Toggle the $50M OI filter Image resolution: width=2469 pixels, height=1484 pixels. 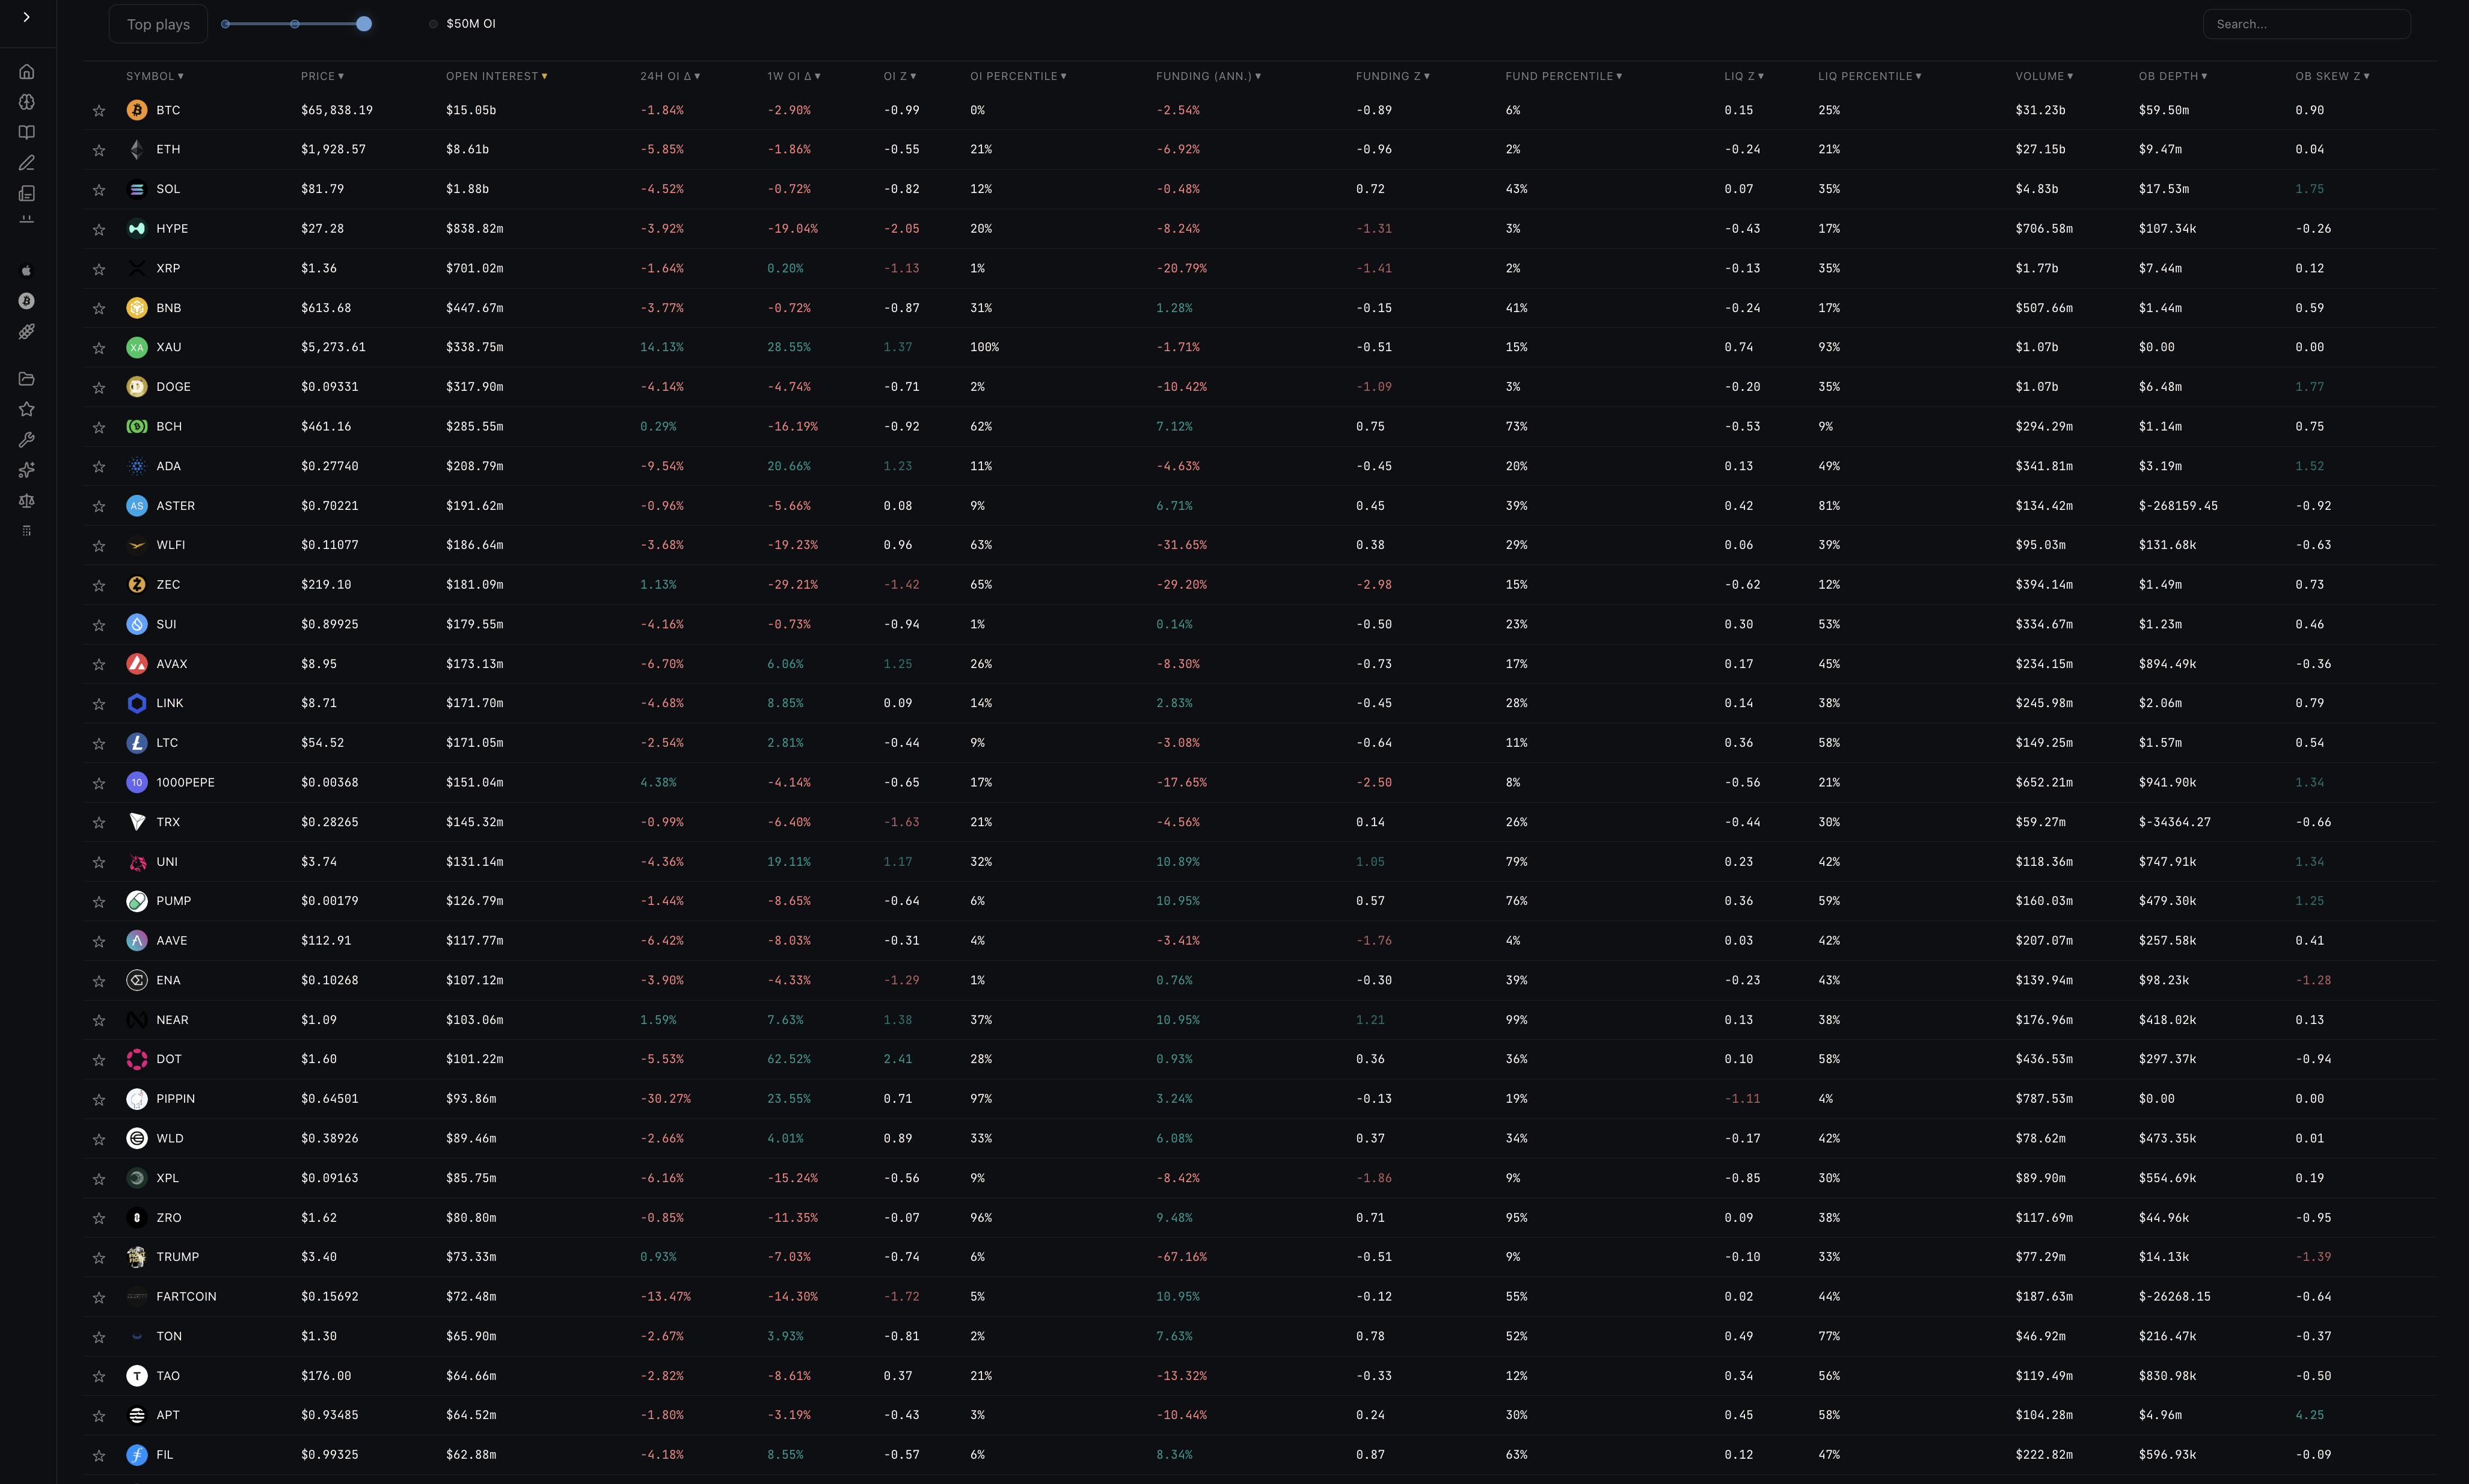point(434,23)
